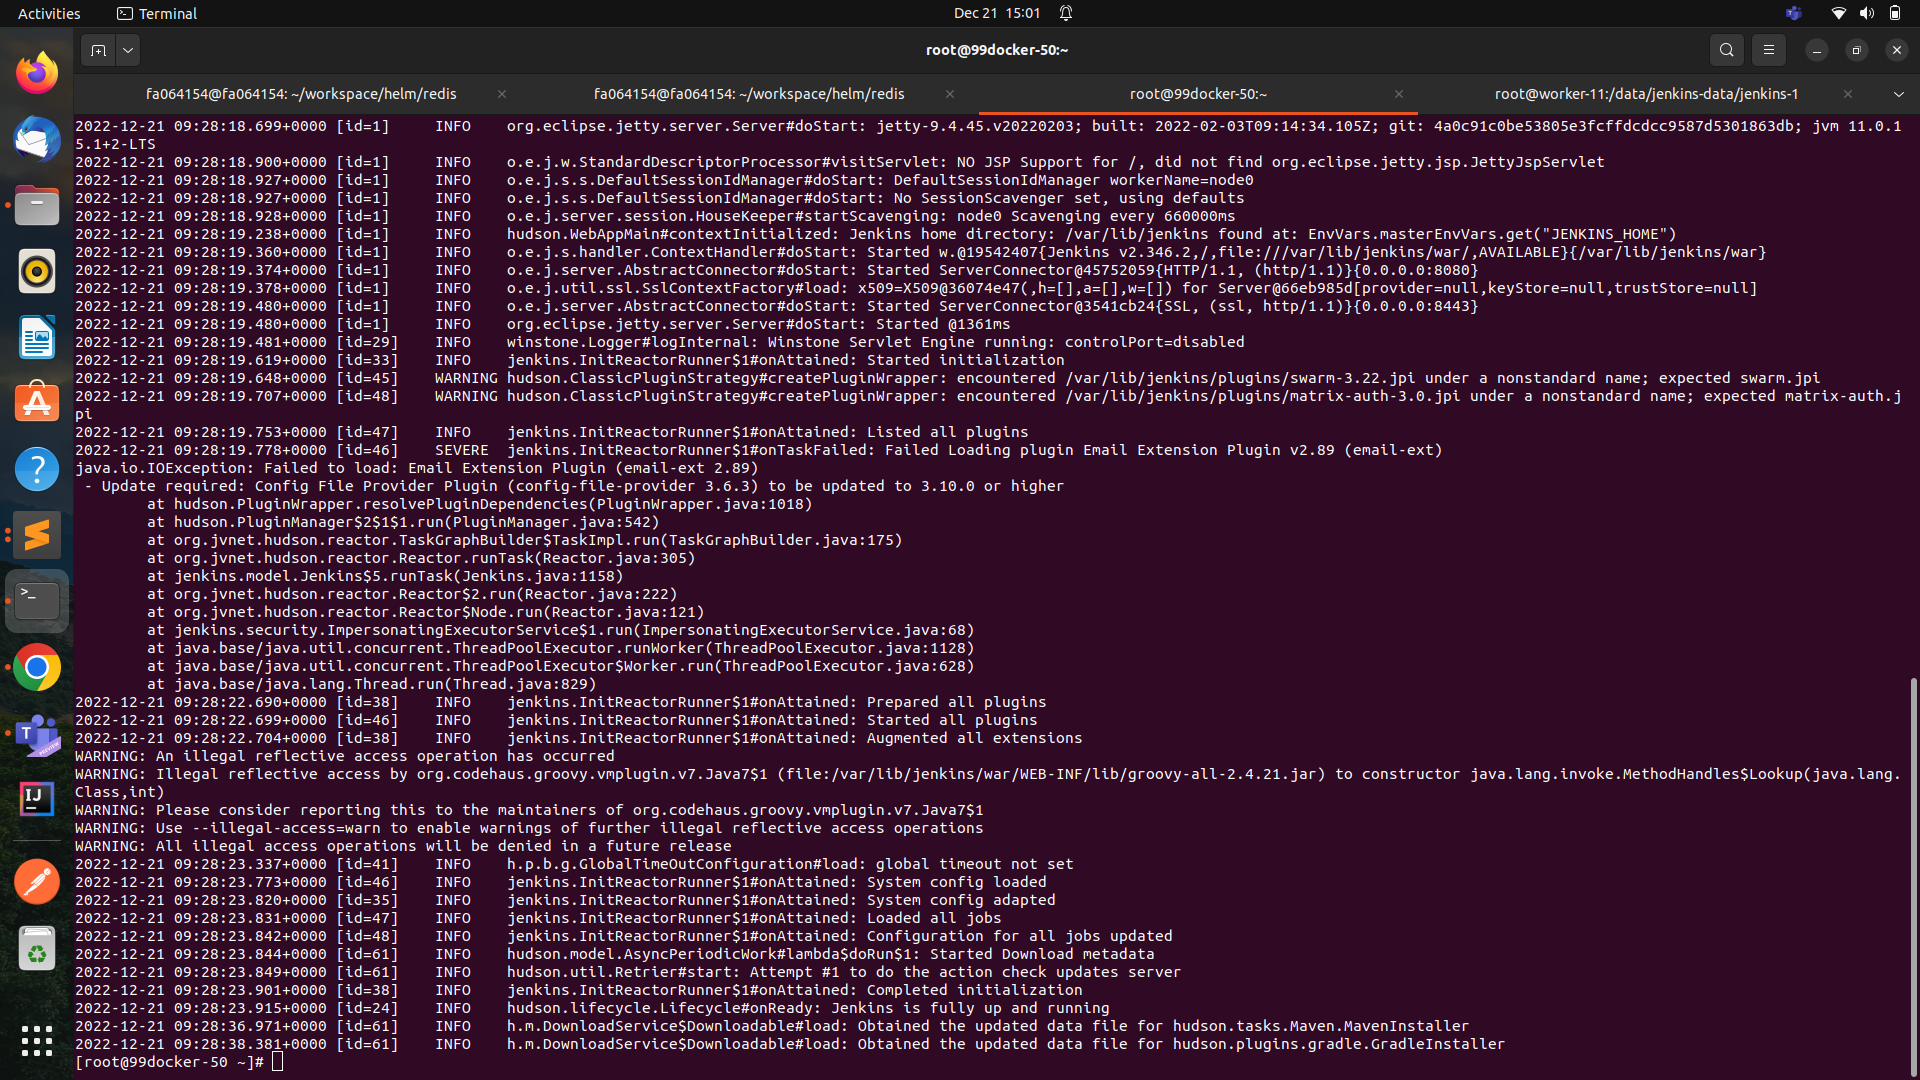Open the terminal search tool

coord(1726,49)
